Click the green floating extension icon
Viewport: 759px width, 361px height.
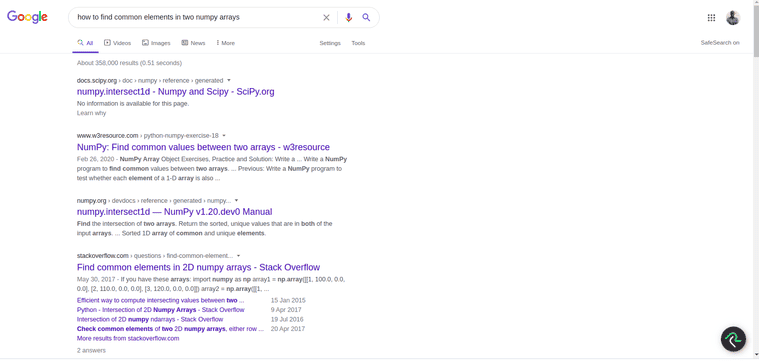[x=733, y=339]
